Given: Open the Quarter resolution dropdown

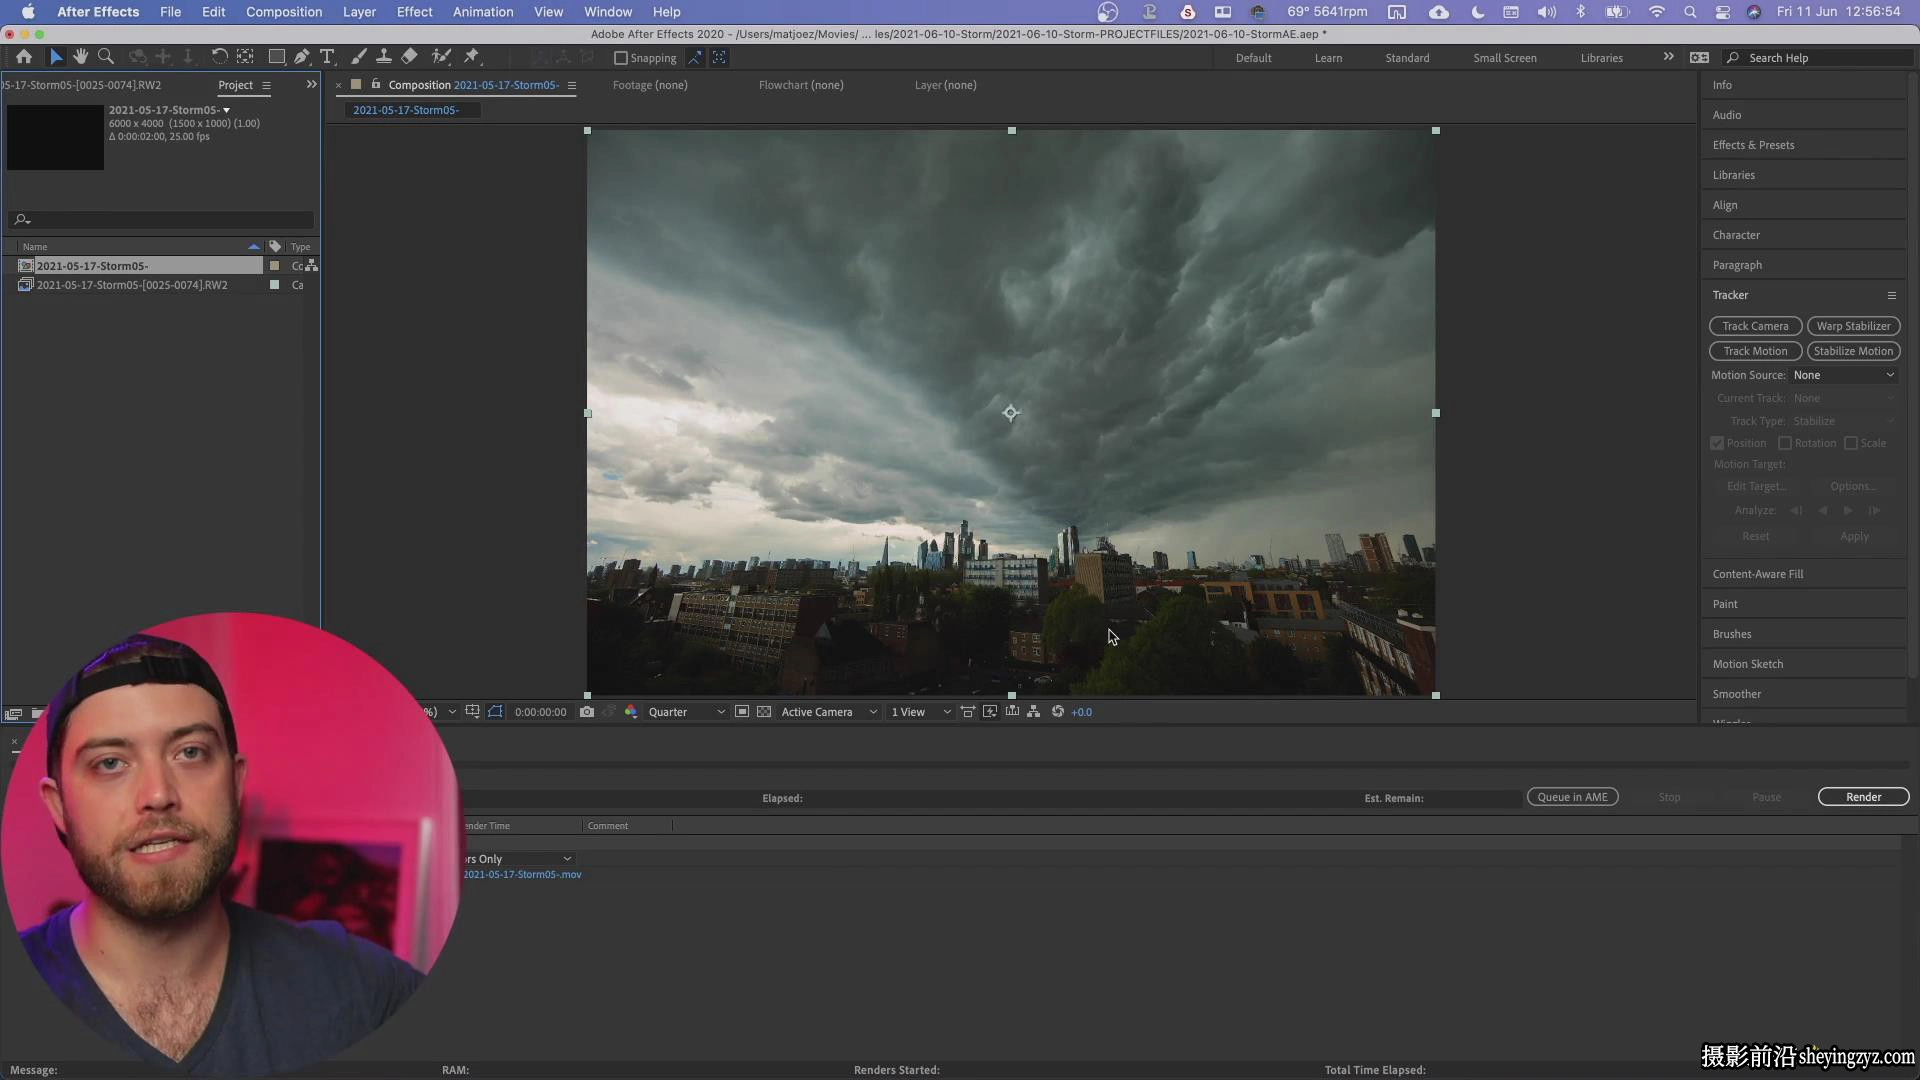Looking at the screenshot, I should (686, 712).
